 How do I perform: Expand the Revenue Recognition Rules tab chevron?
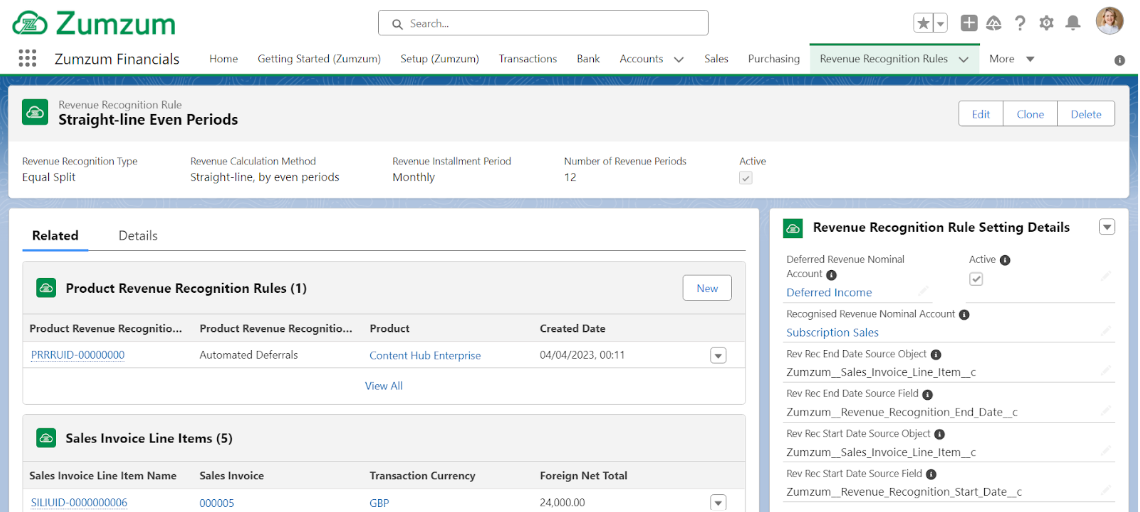point(963,60)
